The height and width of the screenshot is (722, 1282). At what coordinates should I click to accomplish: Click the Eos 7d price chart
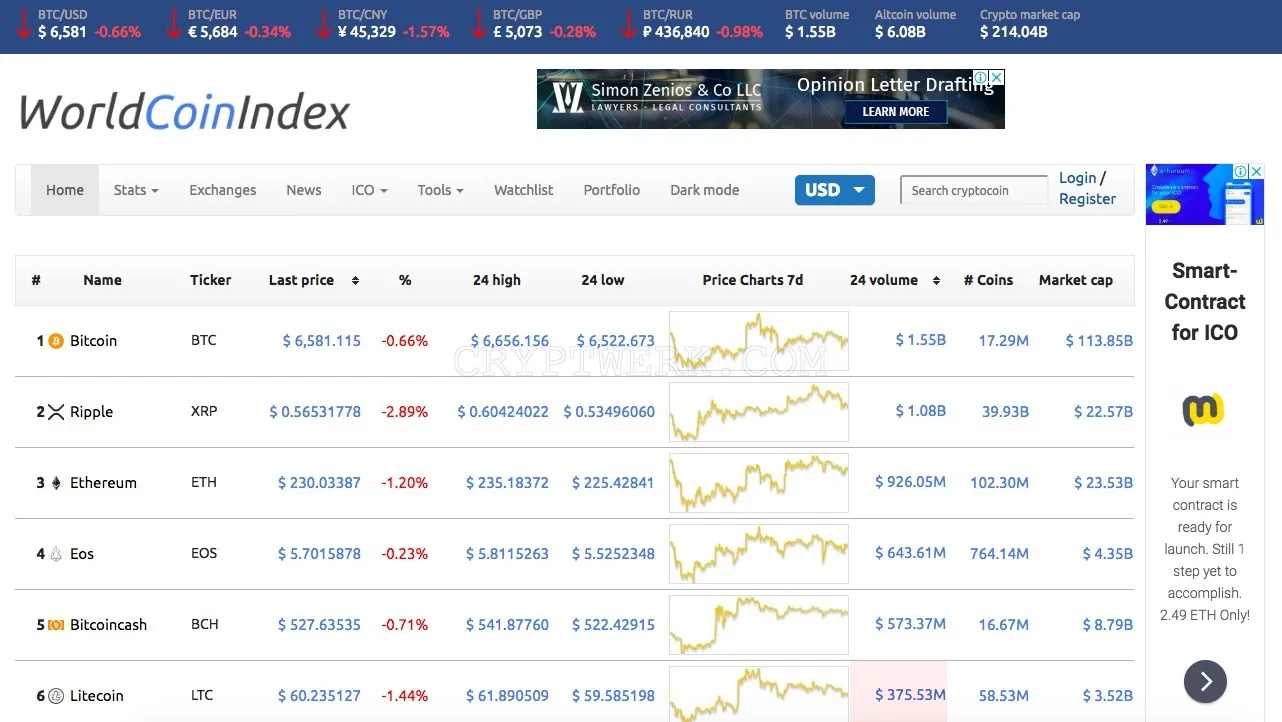759,554
